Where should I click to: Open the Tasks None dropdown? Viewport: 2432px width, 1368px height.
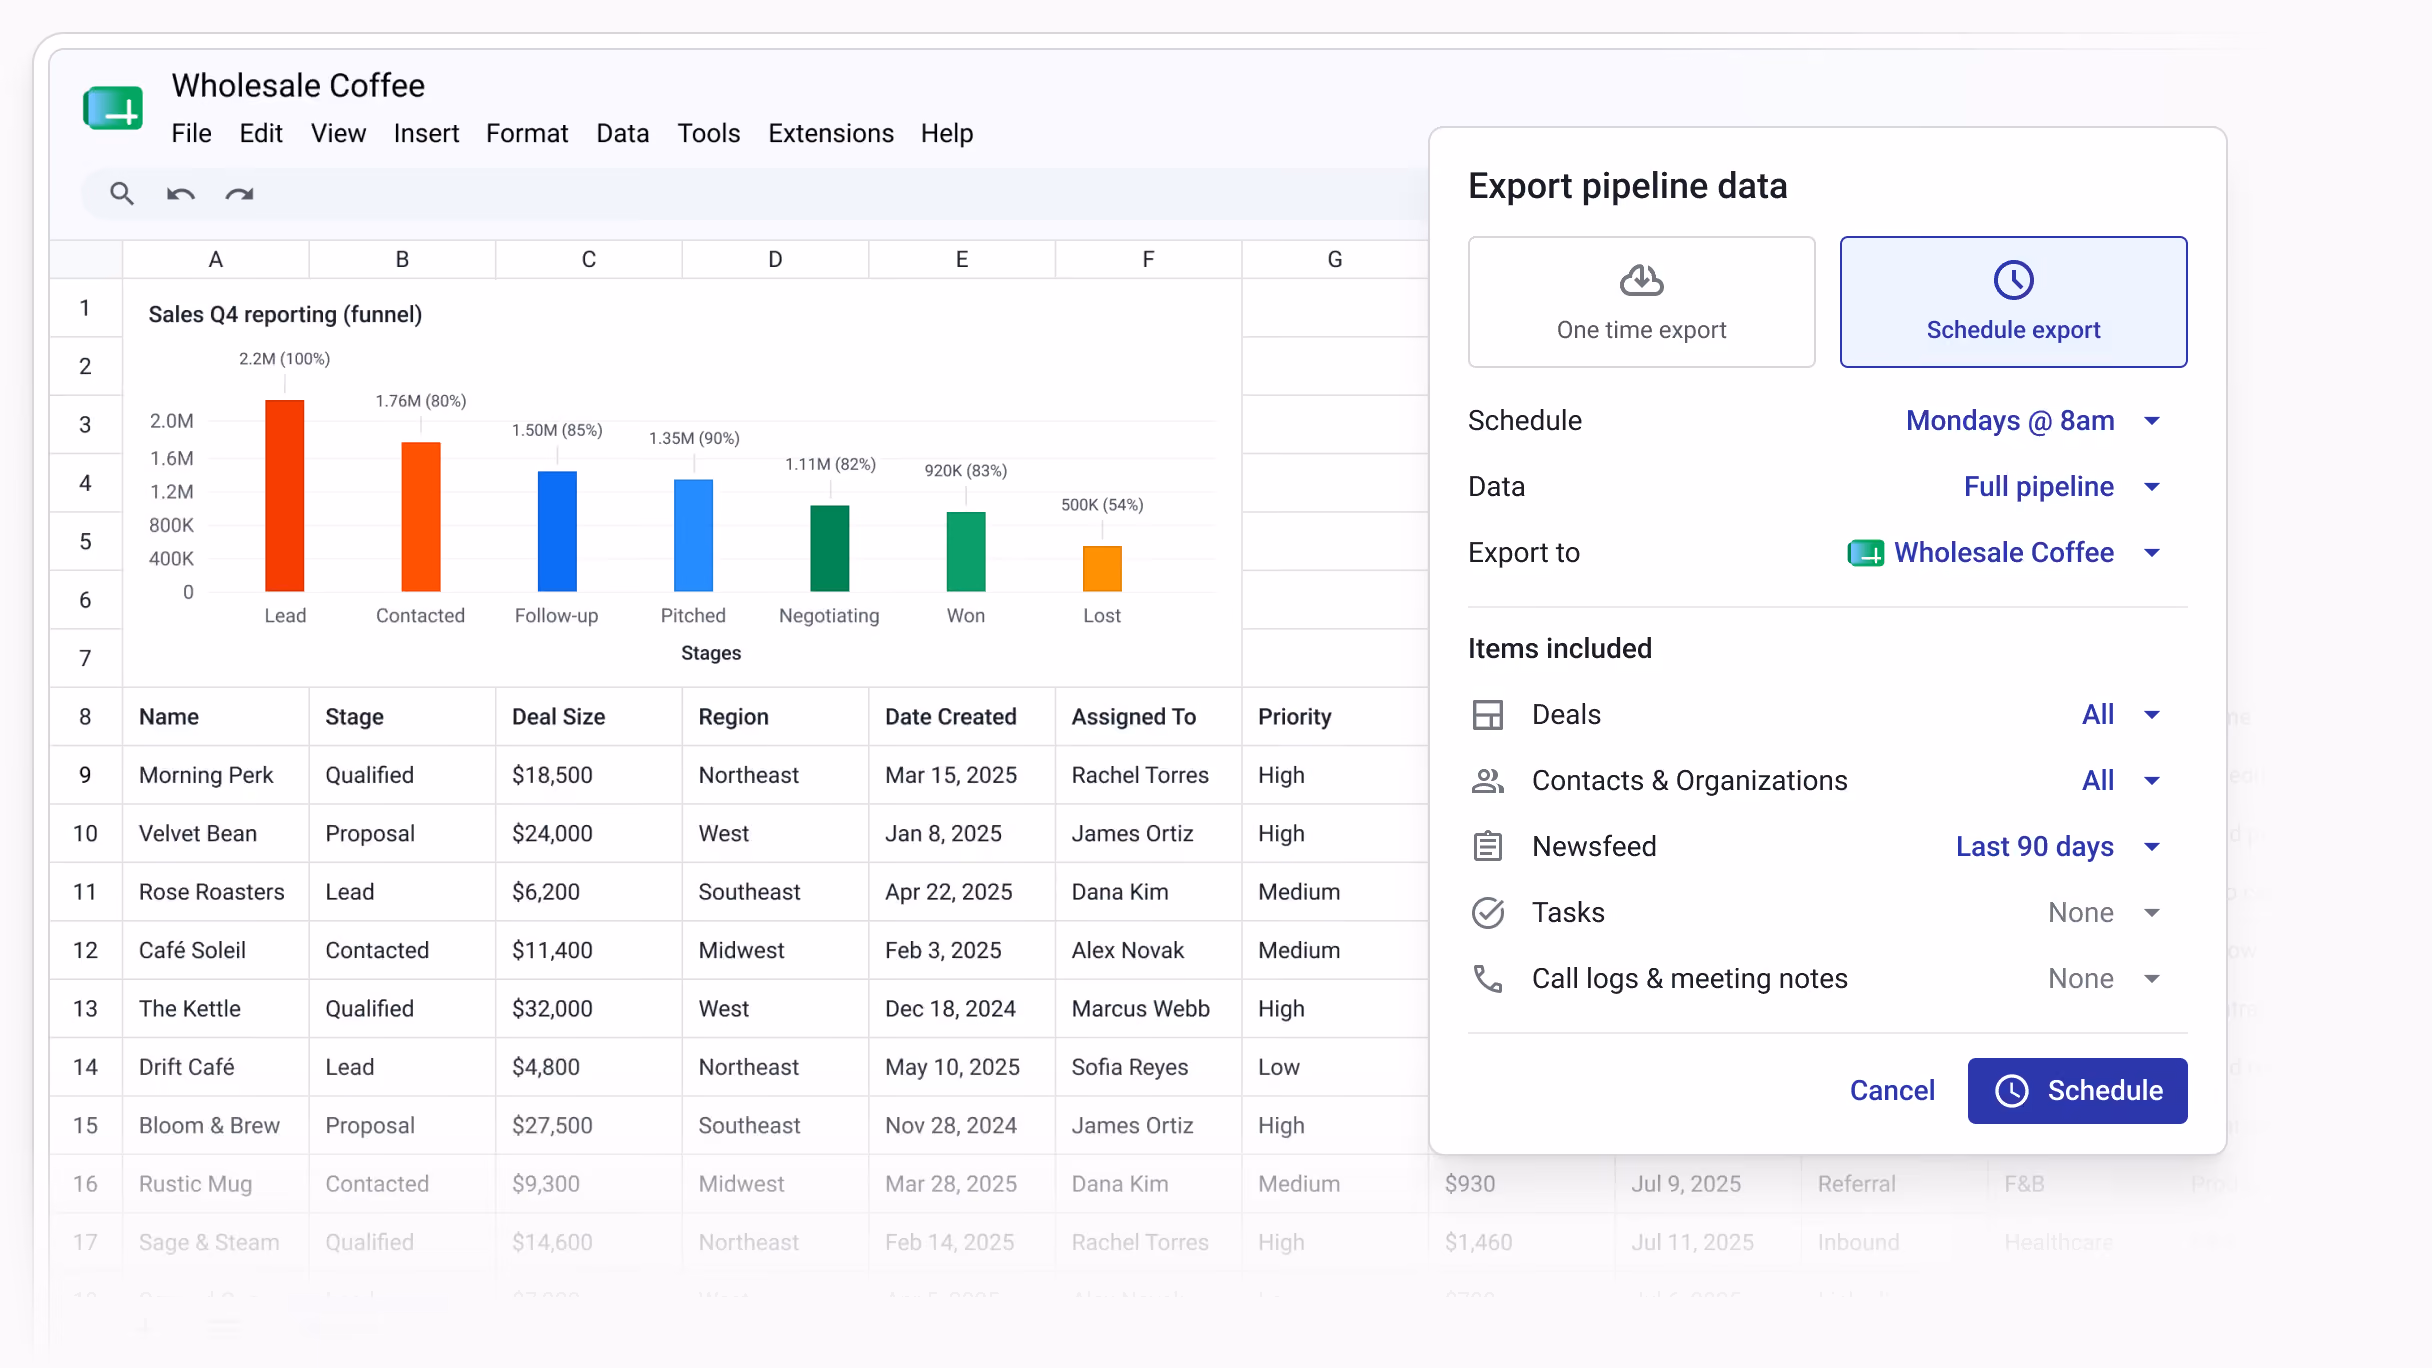tap(2105, 913)
